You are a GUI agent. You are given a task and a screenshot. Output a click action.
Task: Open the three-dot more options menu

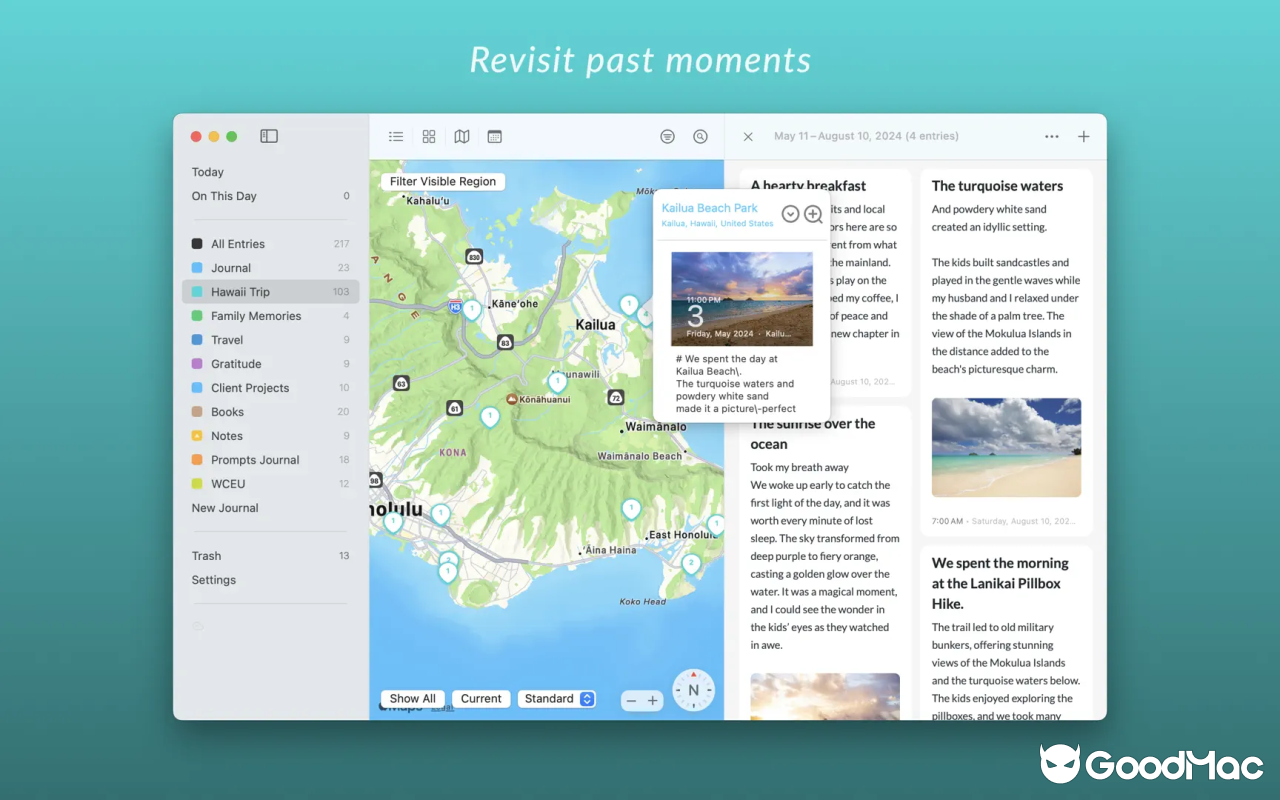point(1051,137)
